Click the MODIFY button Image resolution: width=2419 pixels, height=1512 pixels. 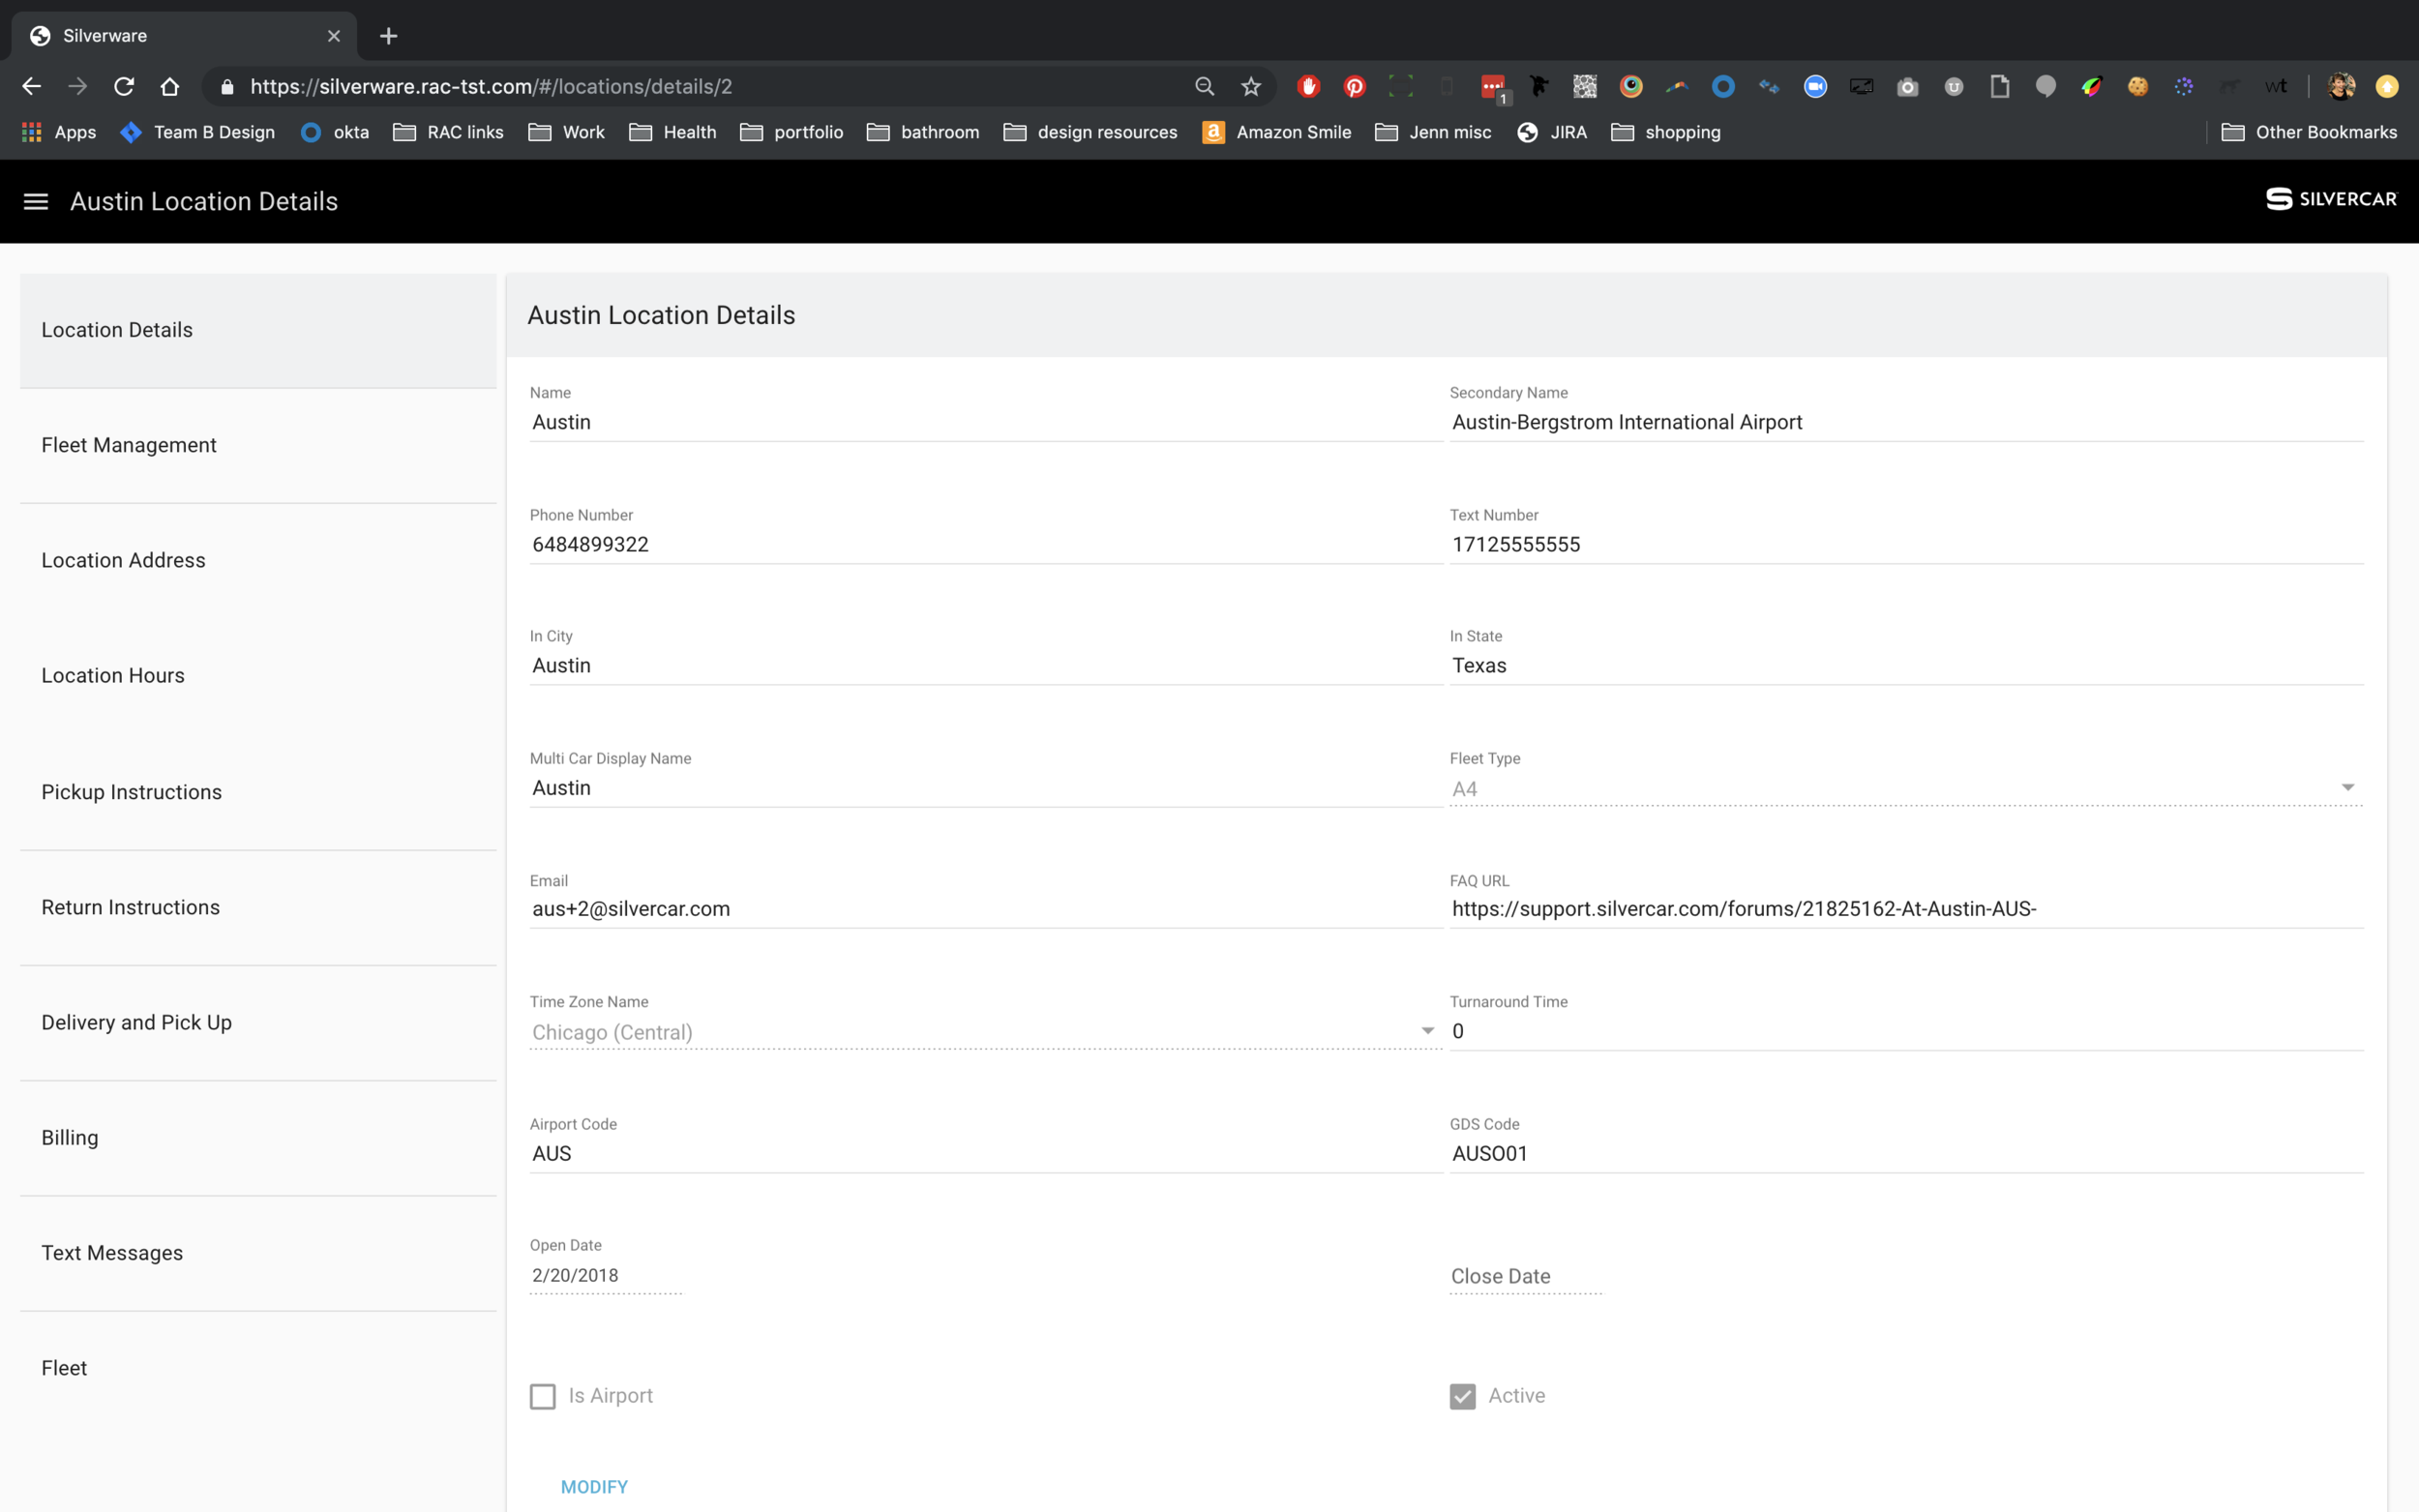(x=594, y=1486)
